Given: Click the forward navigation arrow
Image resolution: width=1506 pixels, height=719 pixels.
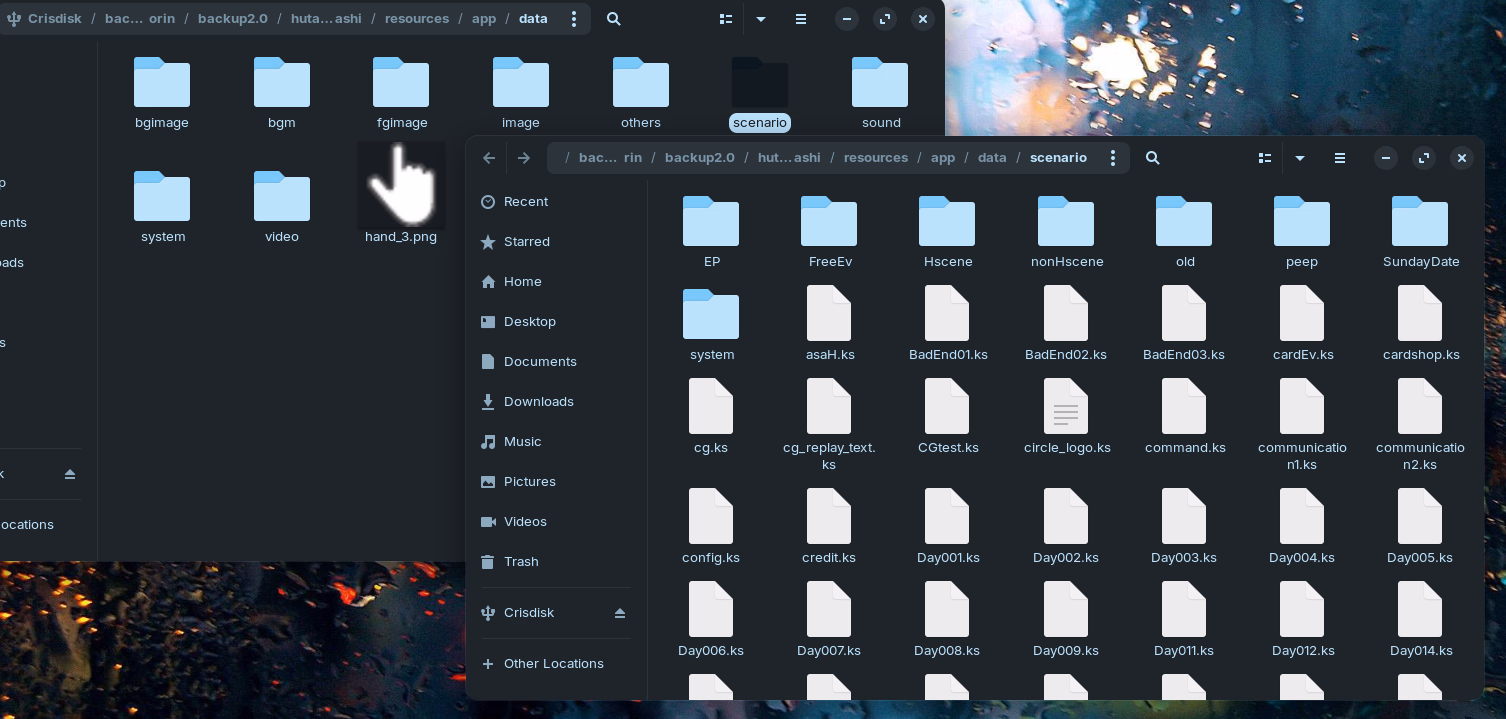Looking at the screenshot, I should [x=524, y=158].
